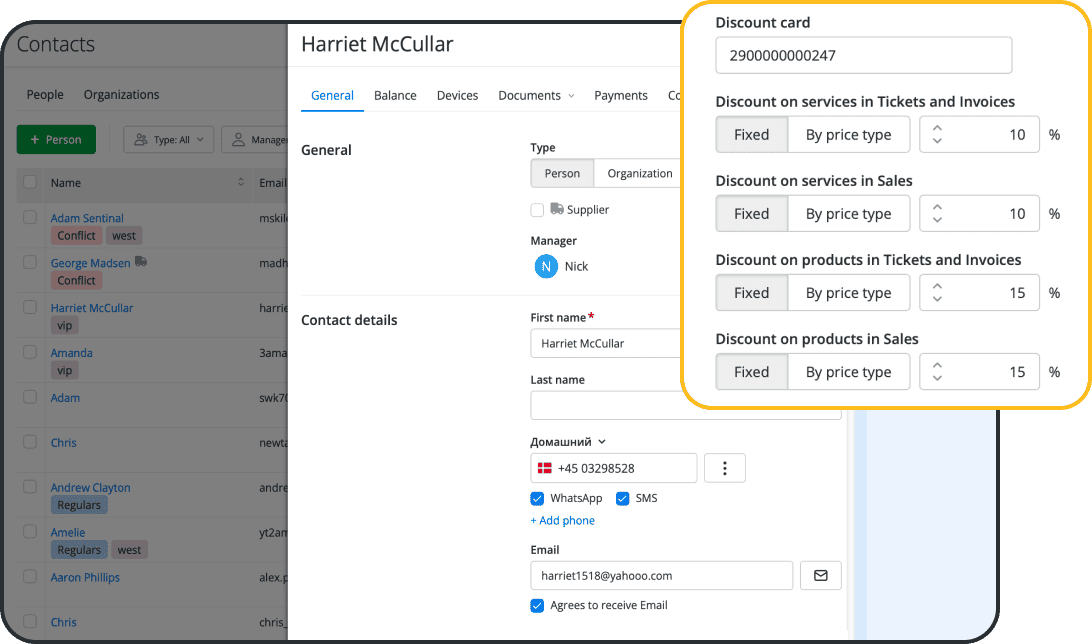This screenshot has height=644, width=1092.
Task: Uncheck the WhatsApp checkbox
Action: pyautogui.click(x=537, y=498)
